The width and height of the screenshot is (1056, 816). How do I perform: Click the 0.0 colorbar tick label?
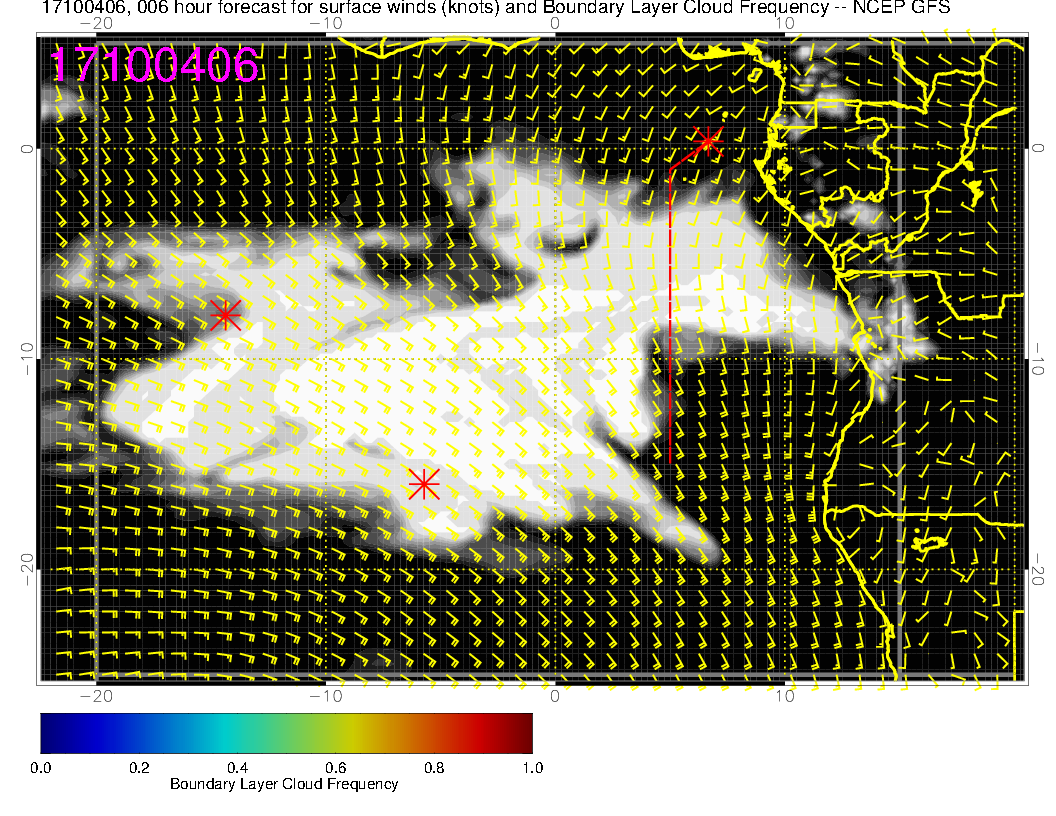coord(40,768)
